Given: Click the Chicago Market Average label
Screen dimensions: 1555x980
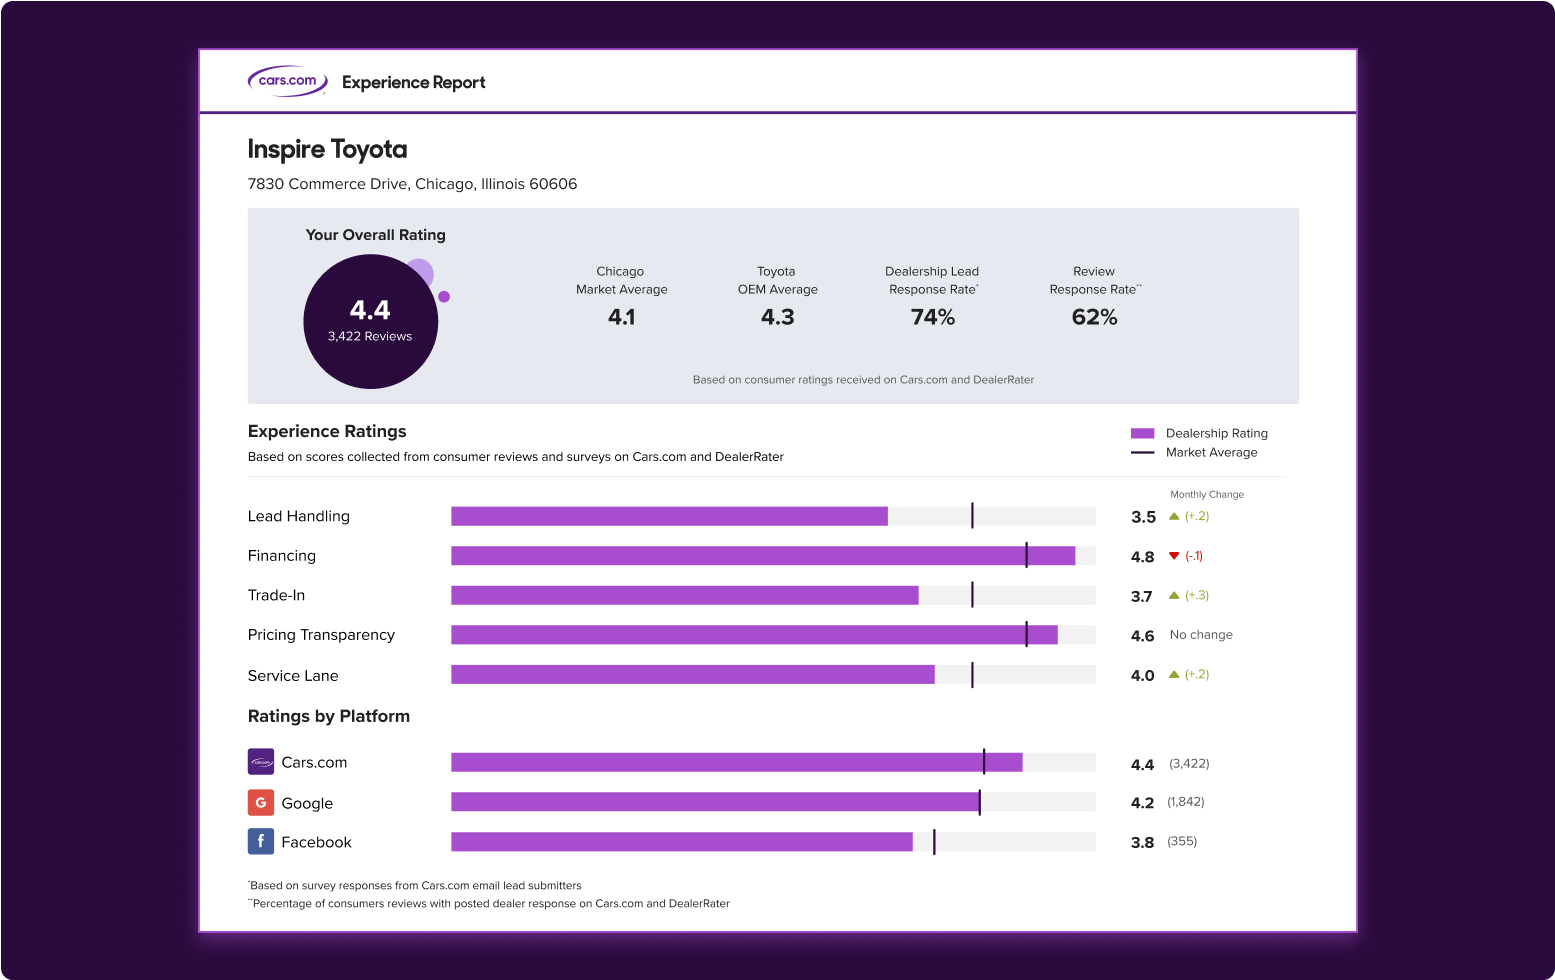Looking at the screenshot, I should [x=621, y=280].
